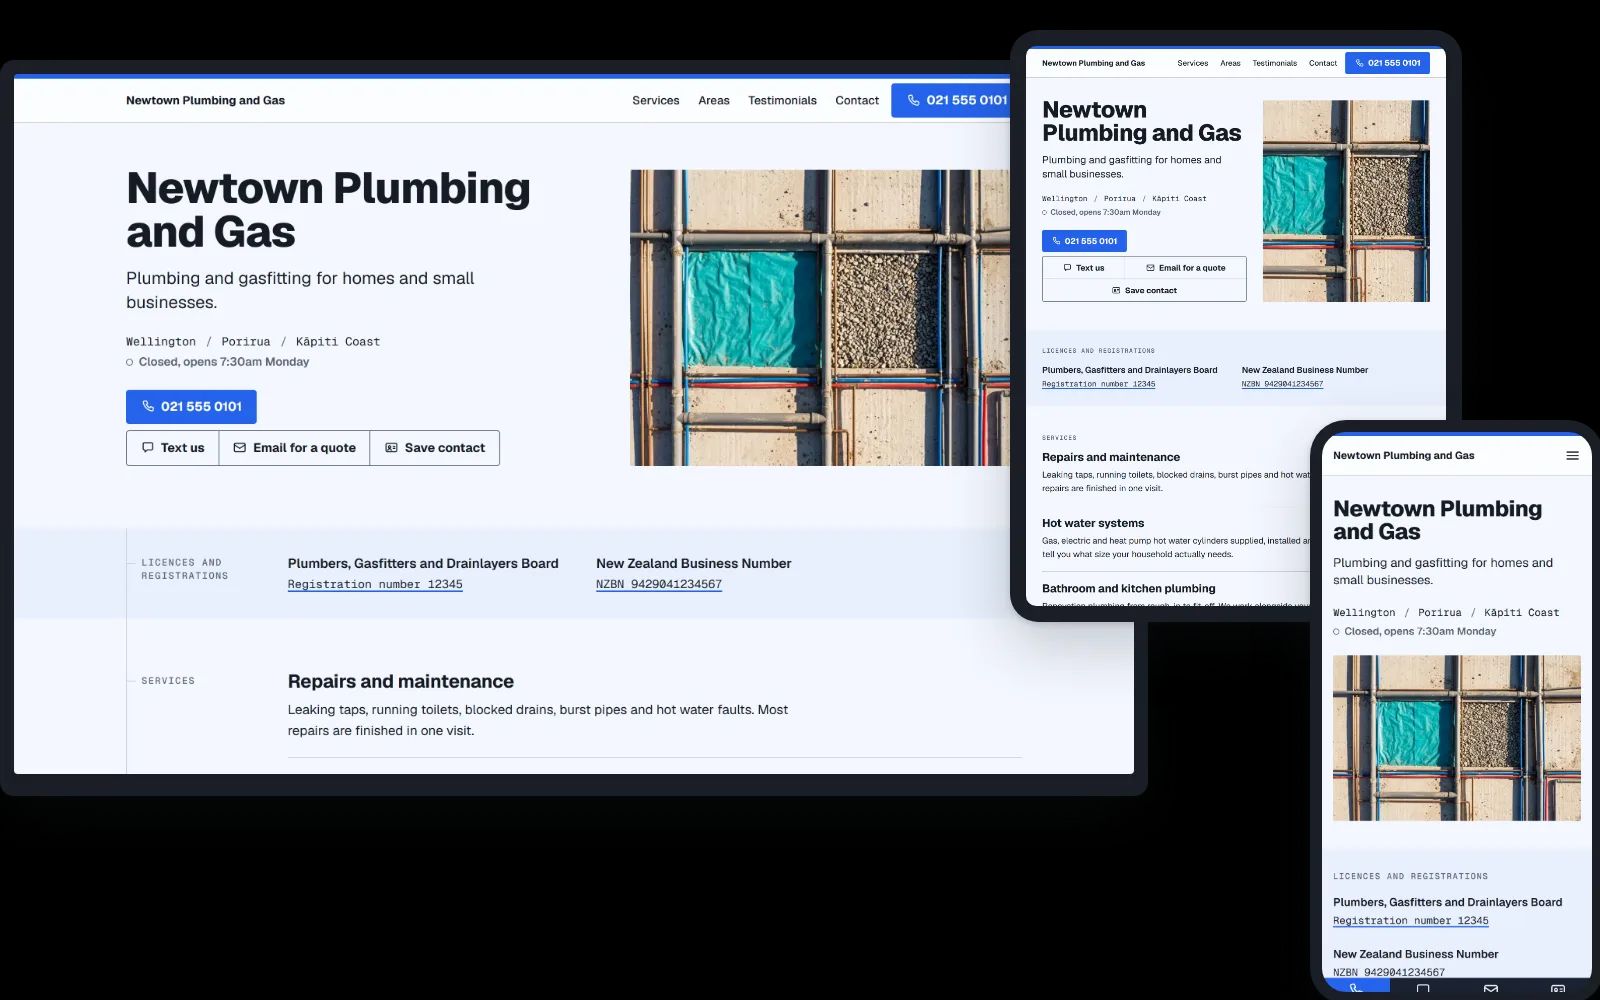Click Contact in the tablet navigation
1600x1000 pixels.
[1323, 63]
